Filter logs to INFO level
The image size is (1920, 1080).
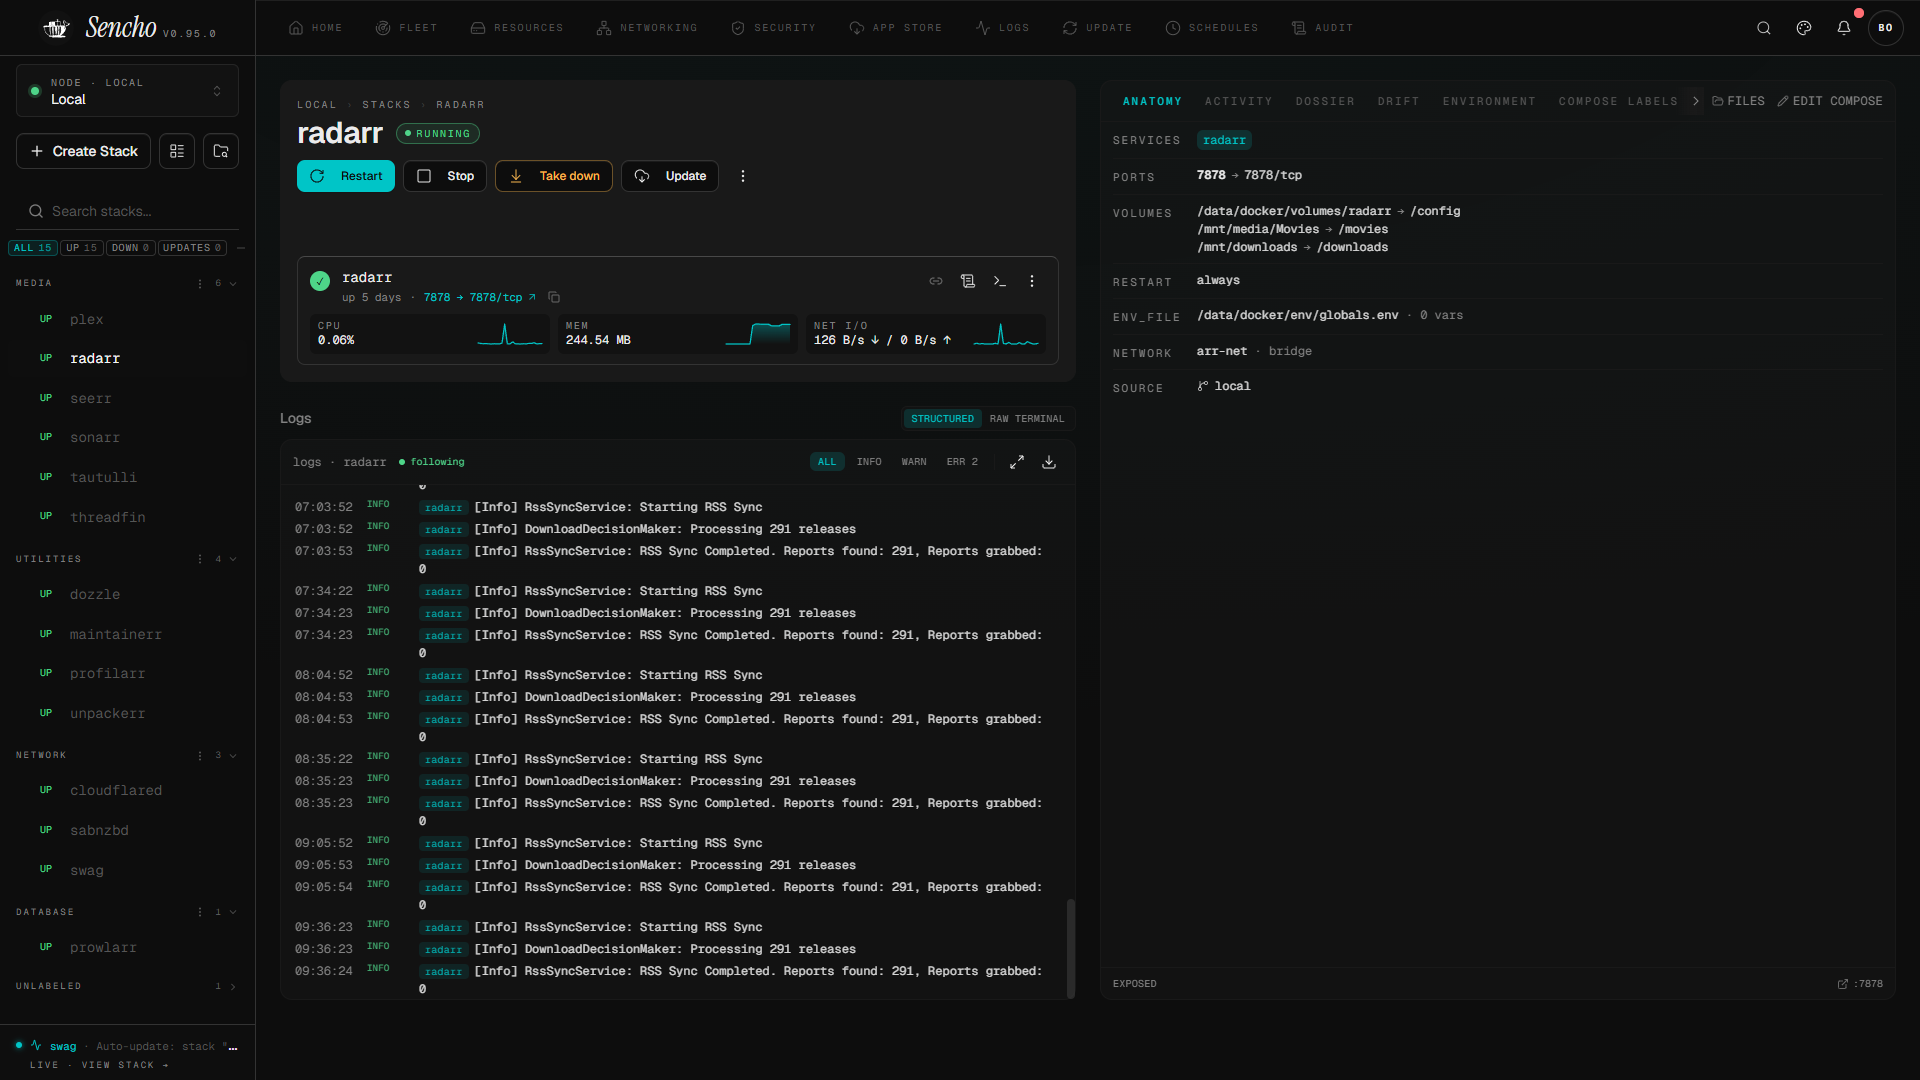(869, 462)
